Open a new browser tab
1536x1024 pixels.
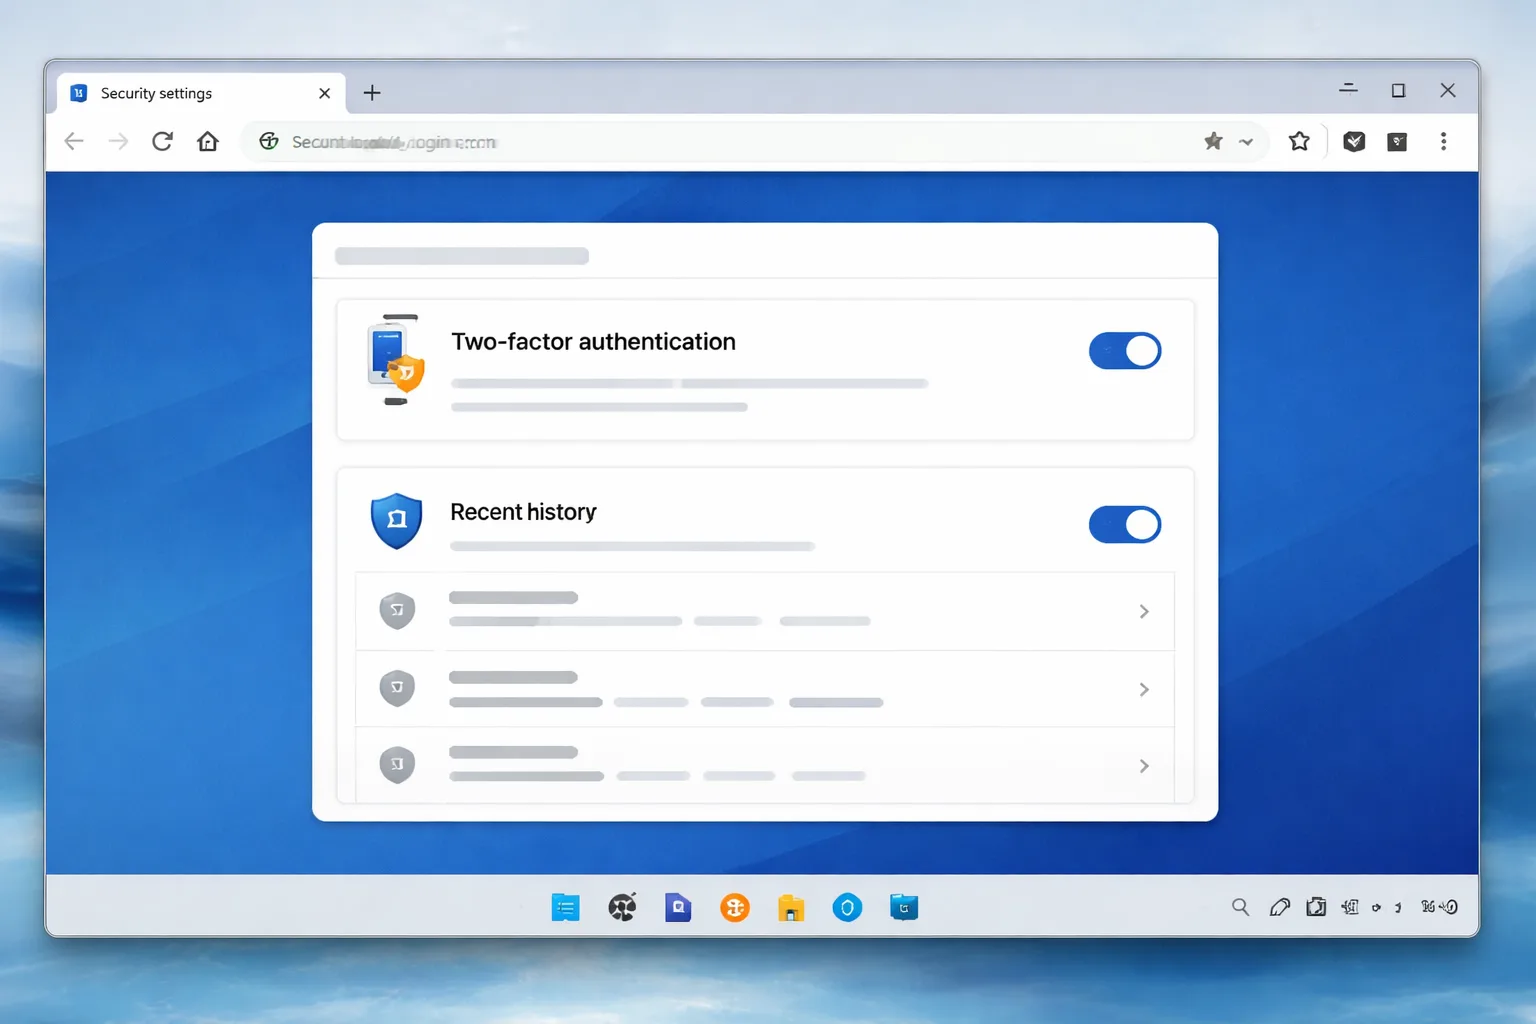pos(372,93)
